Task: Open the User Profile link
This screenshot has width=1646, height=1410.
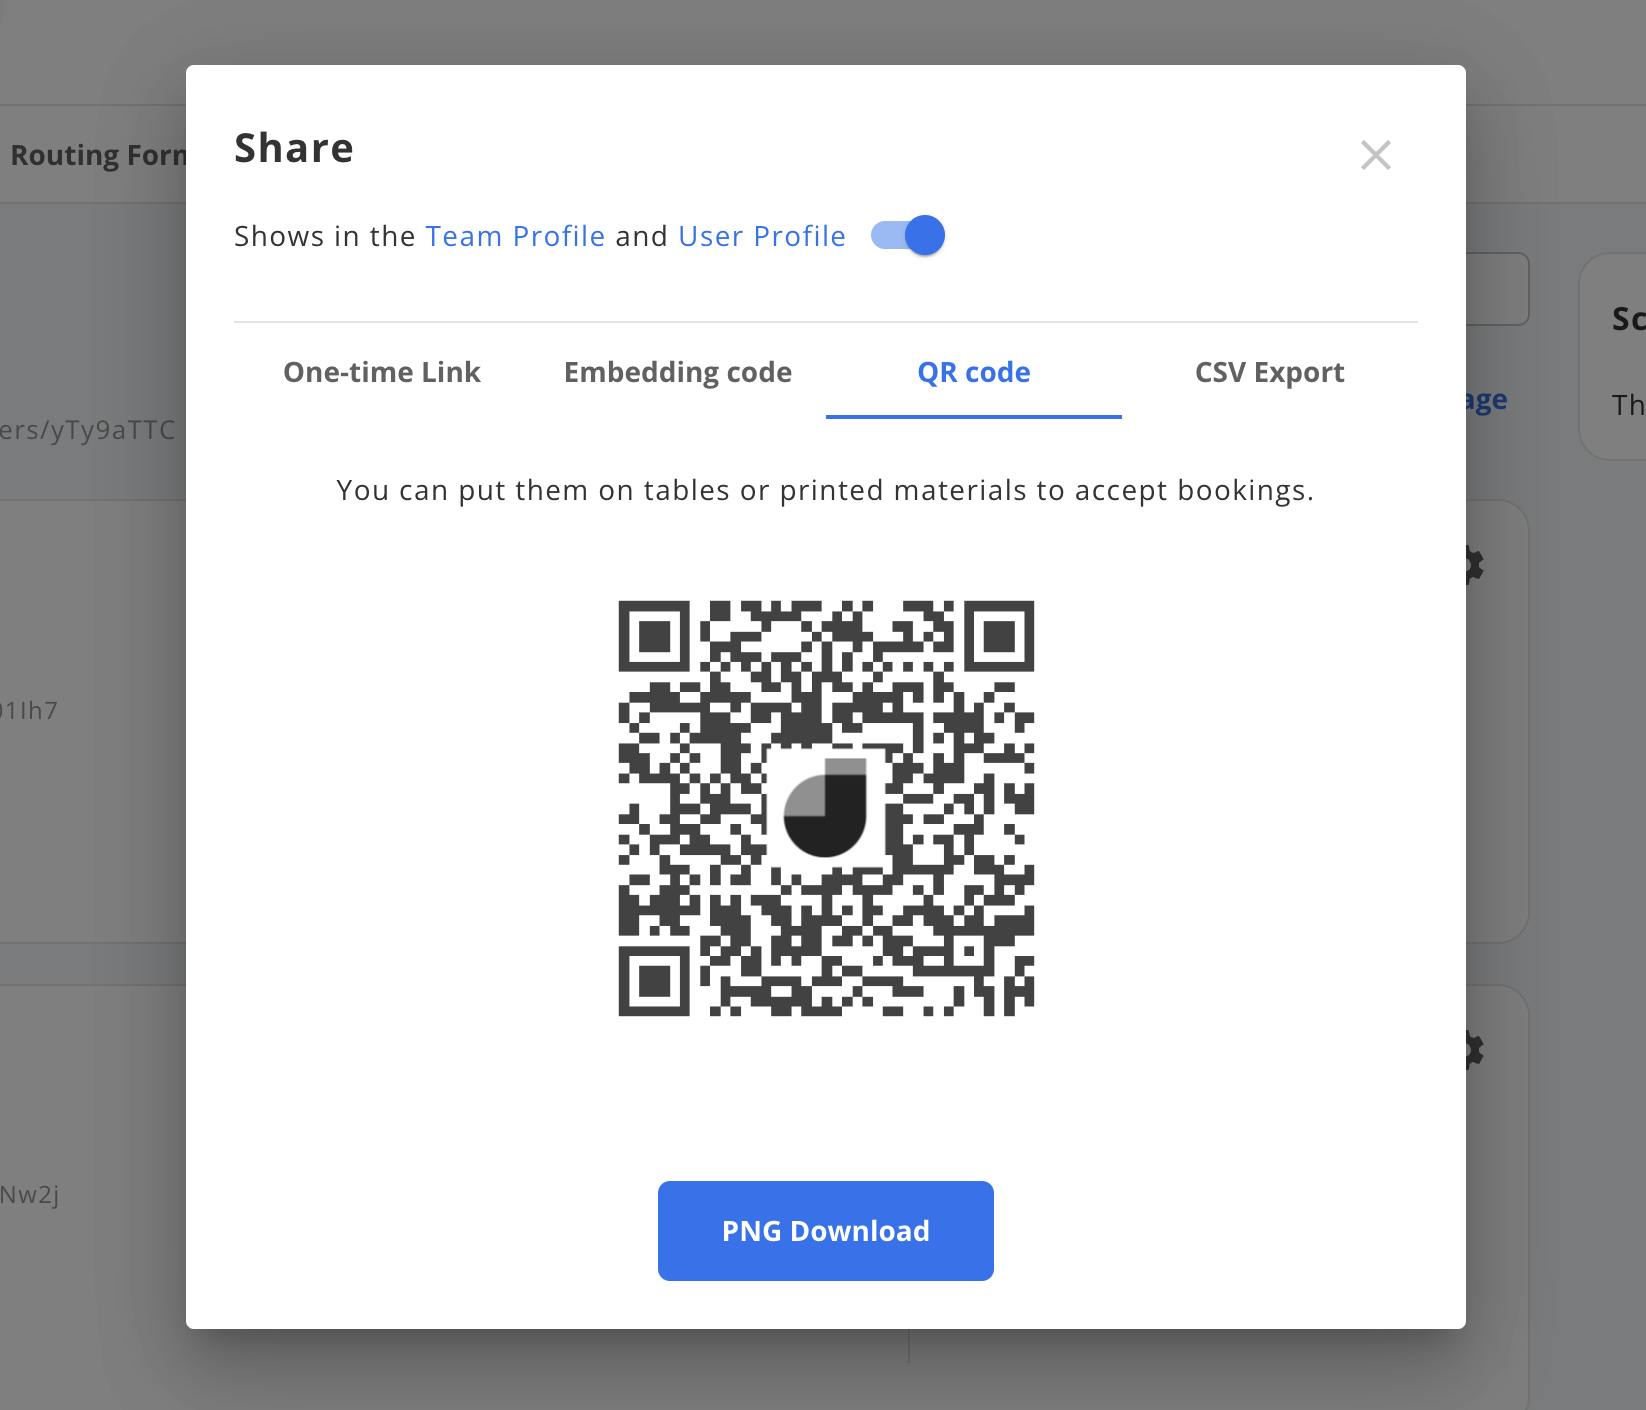Action: pyautogui.click(x=762, y=236)
